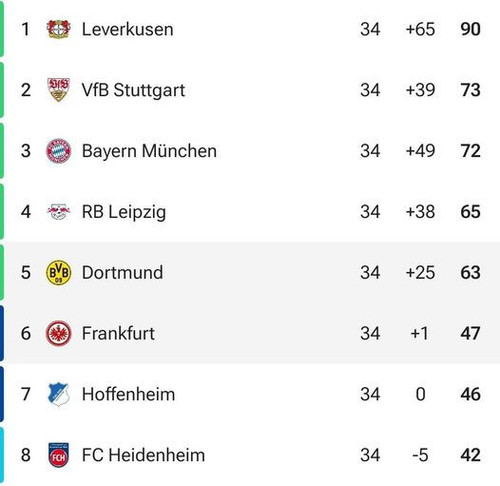Click Frankfurt's 47 points value
Image resolution: width=500 pixels, height=486 pixels.
point(470,333)
